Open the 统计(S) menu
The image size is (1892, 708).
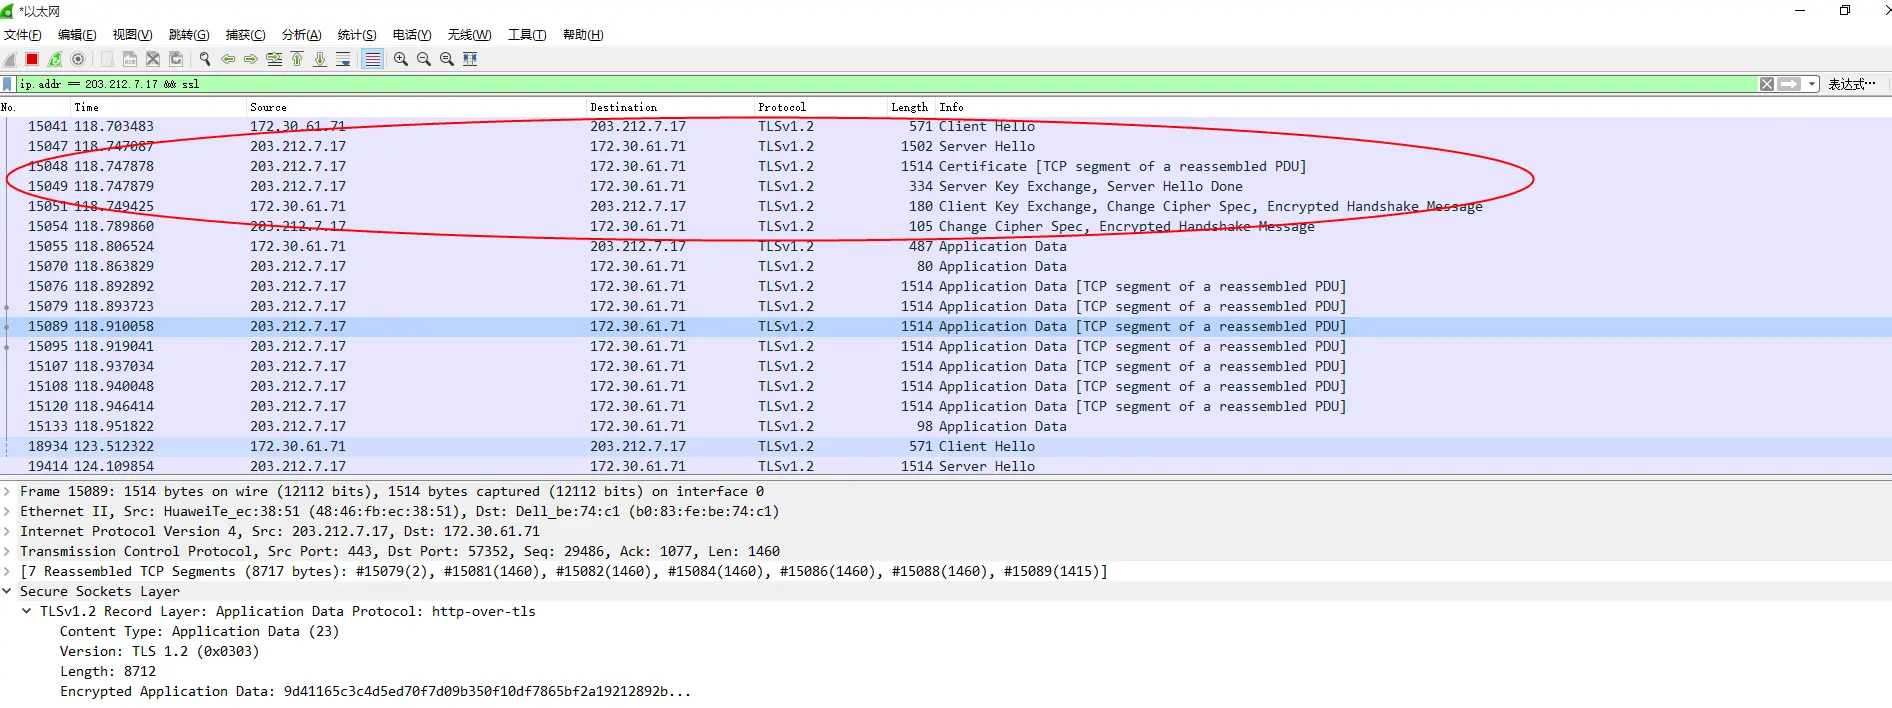tap(357, 35)
